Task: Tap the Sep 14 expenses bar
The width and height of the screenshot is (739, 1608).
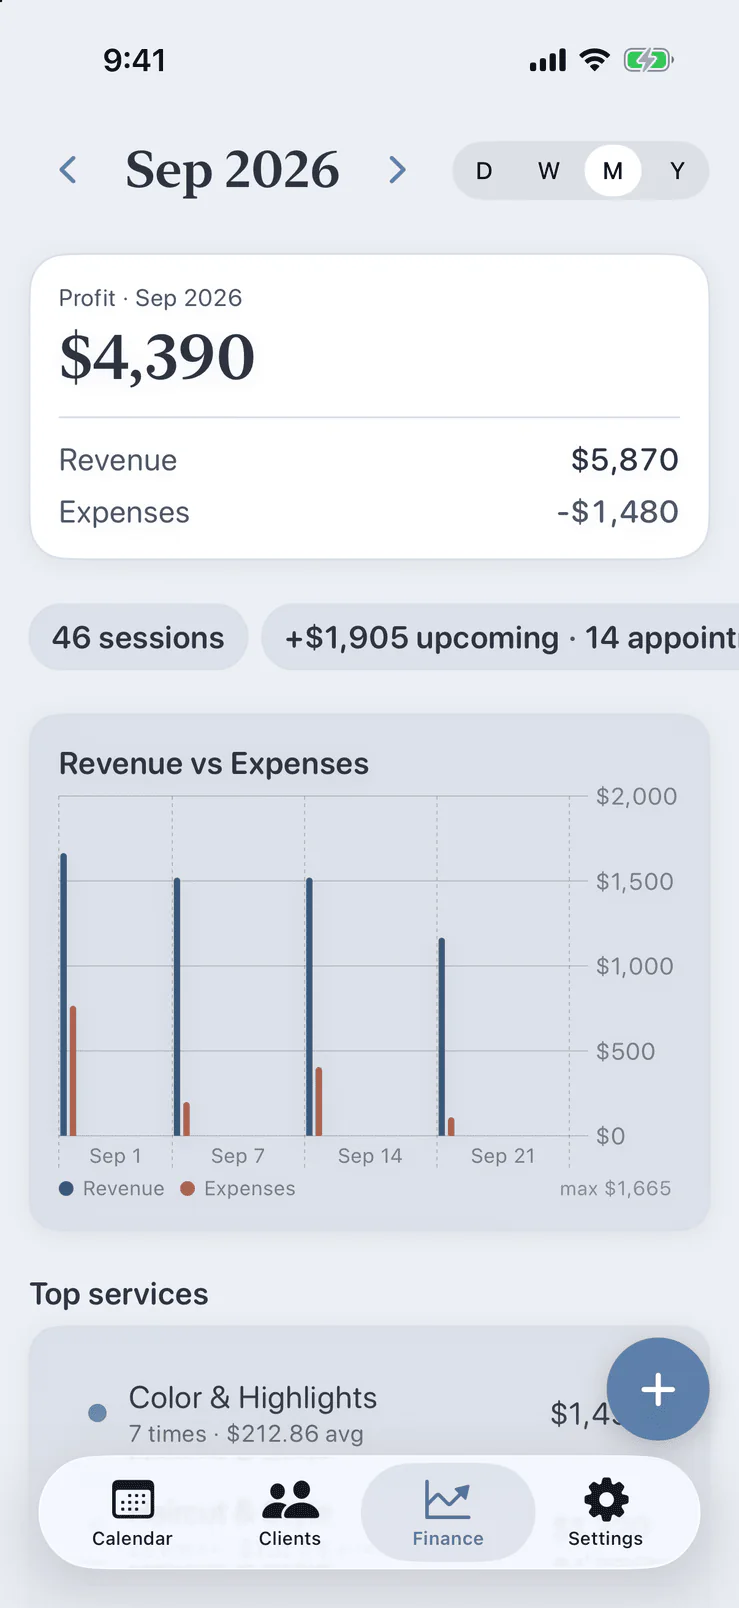Action: pos(319,1101)
